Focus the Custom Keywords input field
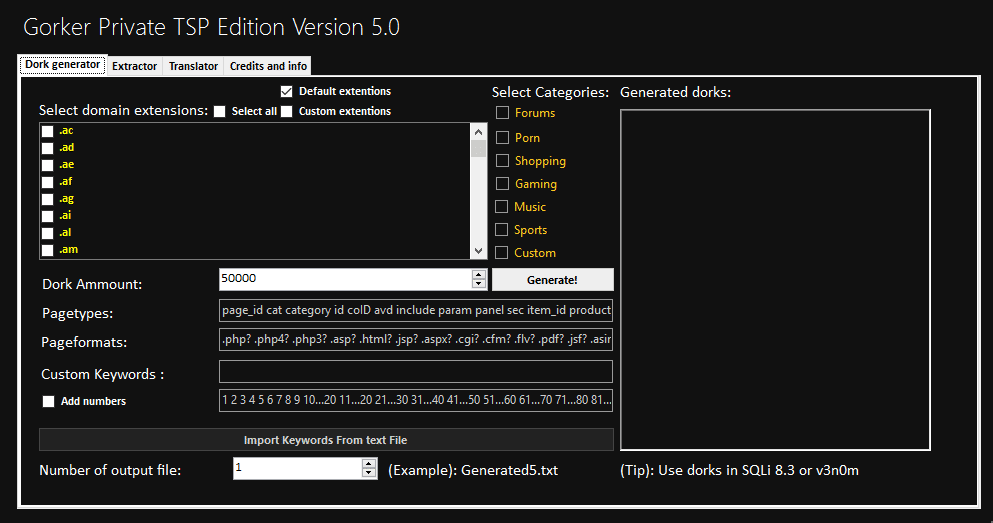Image resolution: width=993 pixels, height=523 pixels. 415,372
